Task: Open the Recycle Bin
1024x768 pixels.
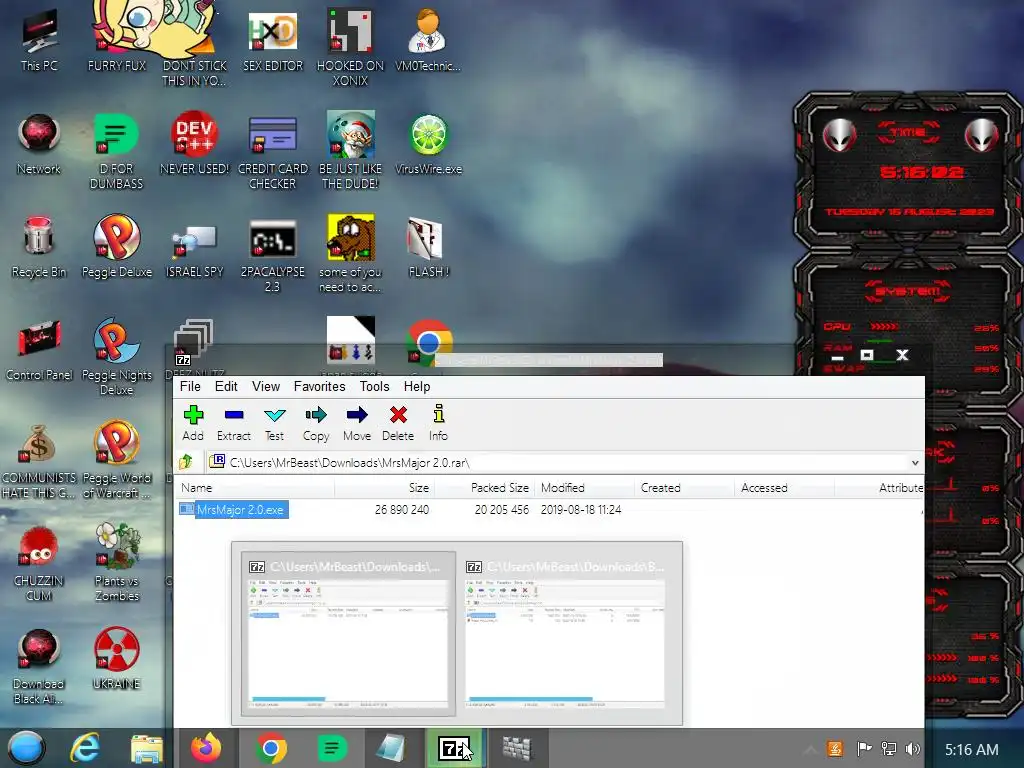Action: (39, 247)
